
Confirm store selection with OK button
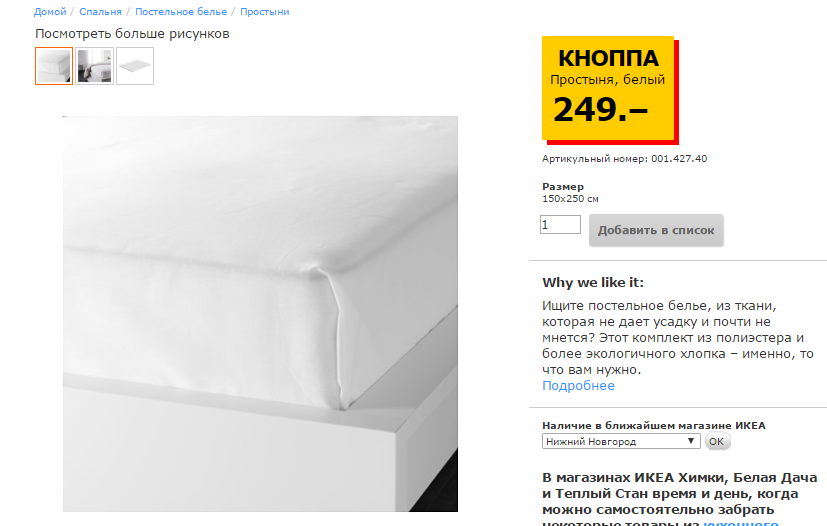717,441
